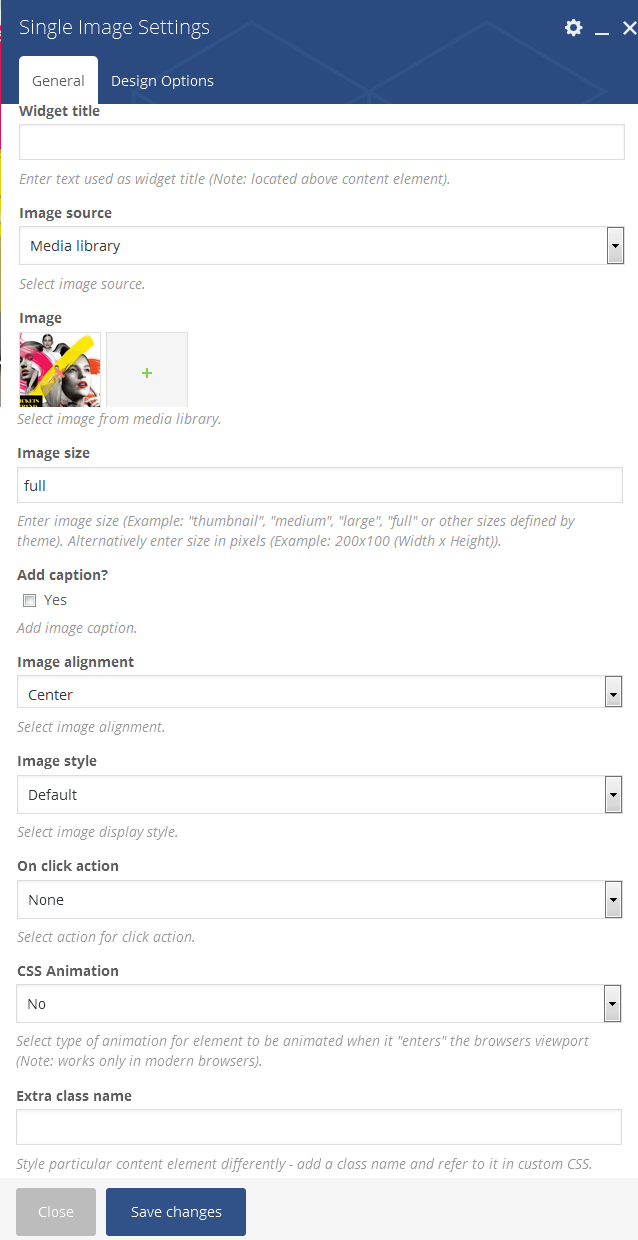Click the Yes label beside caption checkbox
This screenshot has height=1240, width=638.
56,600
